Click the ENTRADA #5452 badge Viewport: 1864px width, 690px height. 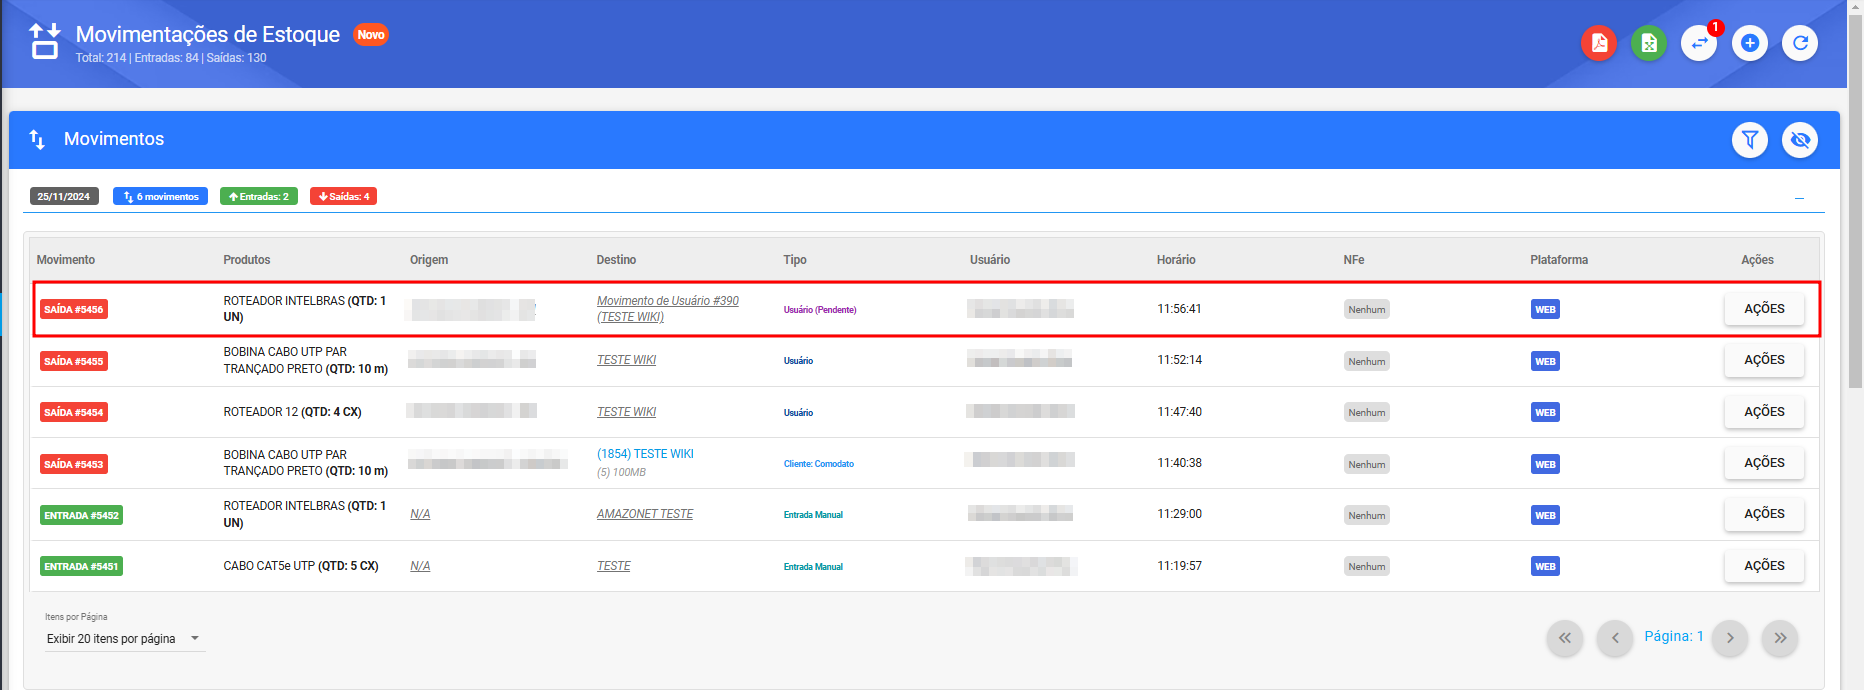click(x=82, y=516)
